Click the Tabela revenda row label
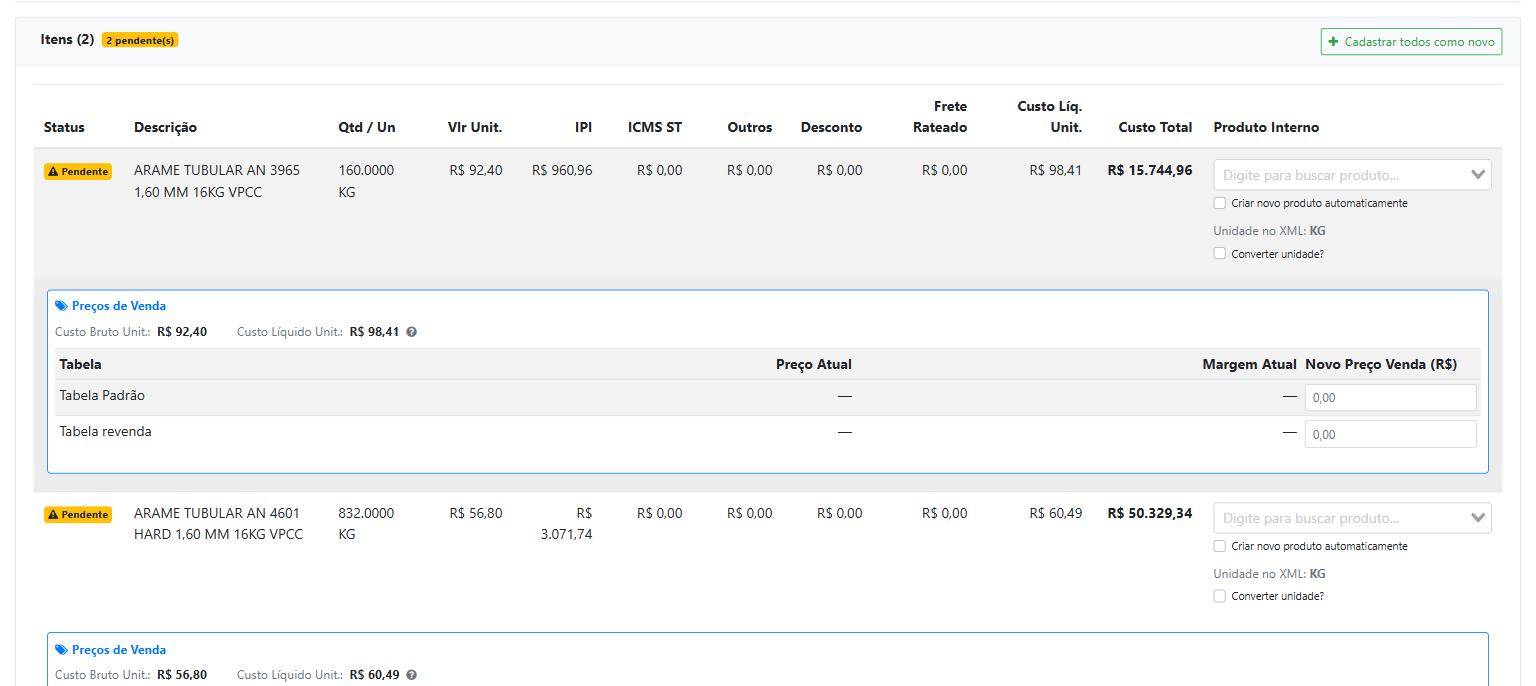This screenshot has height=686, width=1536. coord(105,431)
